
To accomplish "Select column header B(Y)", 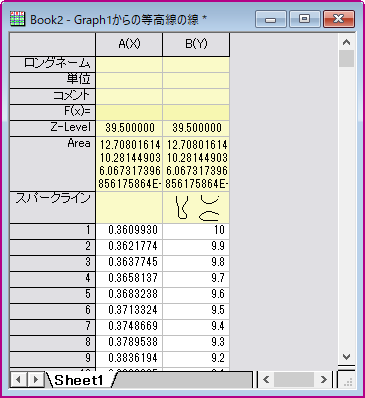I will point(196,44).
